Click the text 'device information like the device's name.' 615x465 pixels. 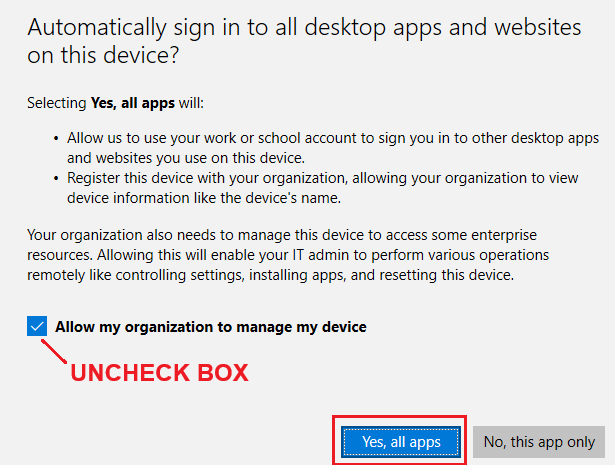[x=204, y=198]
